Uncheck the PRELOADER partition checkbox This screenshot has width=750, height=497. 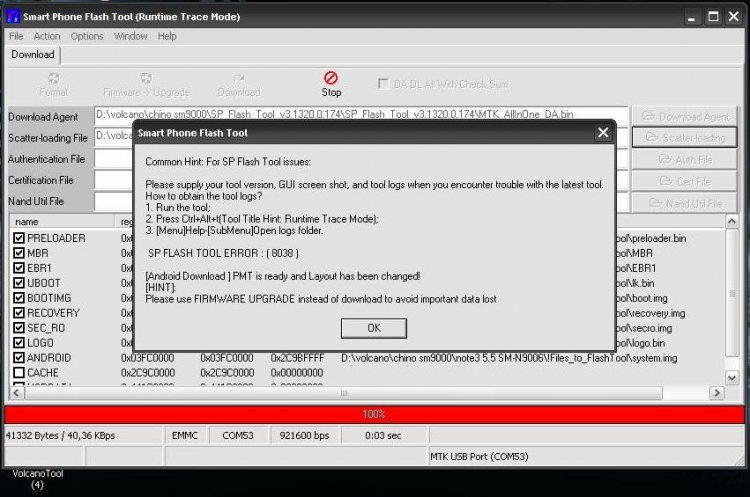tap(19, 238)
